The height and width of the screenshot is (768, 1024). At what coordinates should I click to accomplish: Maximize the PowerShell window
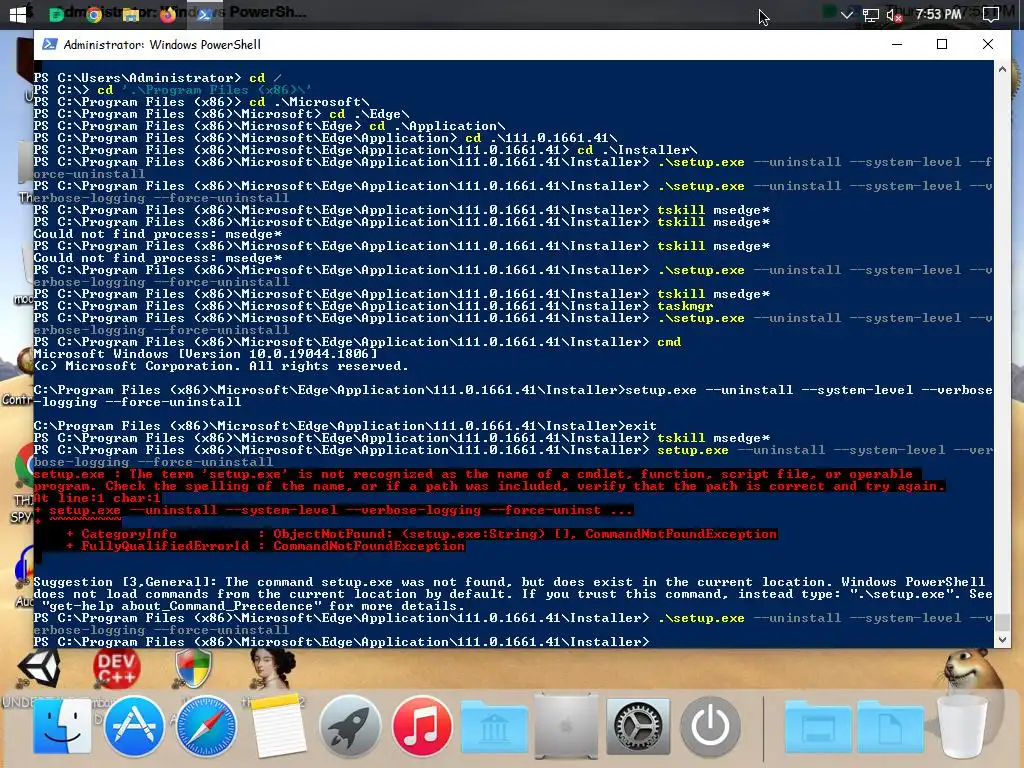942,44
